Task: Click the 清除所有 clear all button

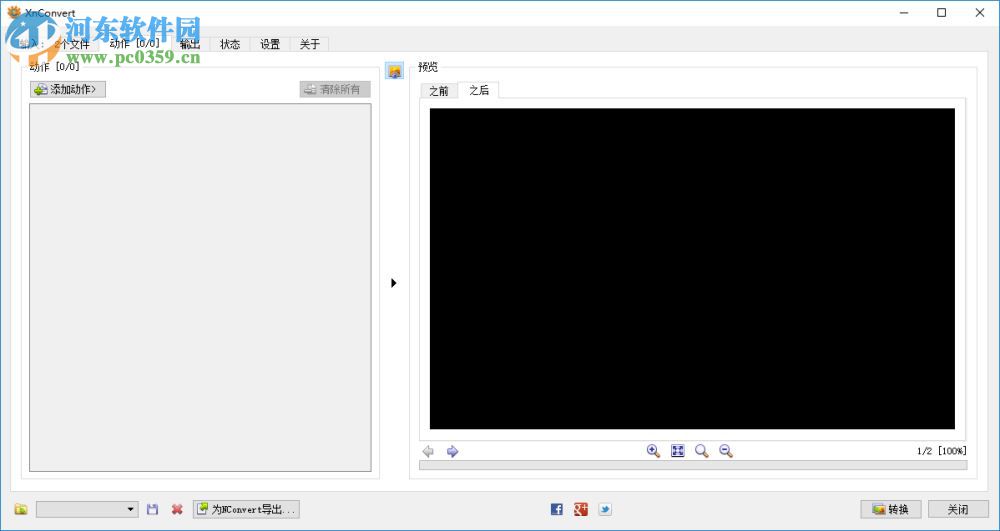Action: (335, 89)
